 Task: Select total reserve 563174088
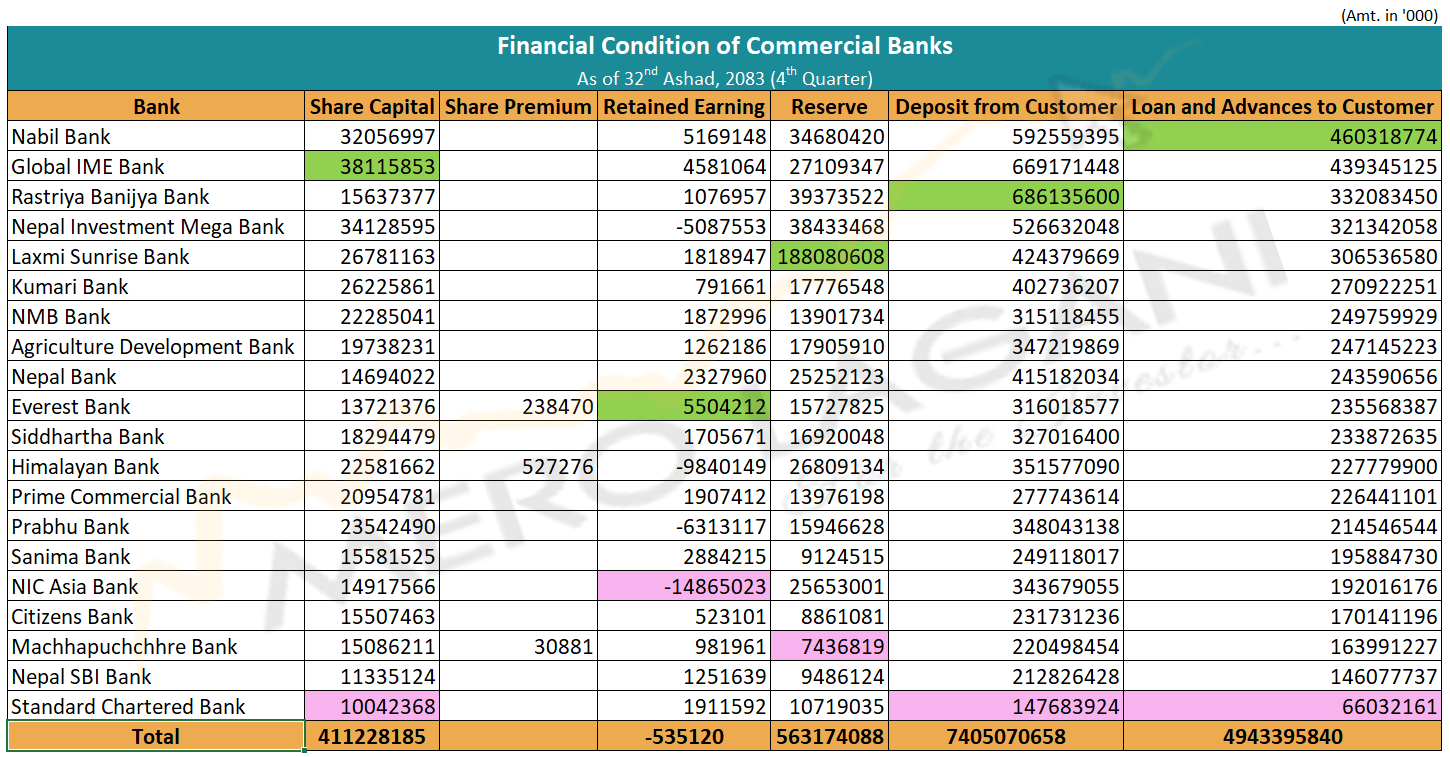829,737
